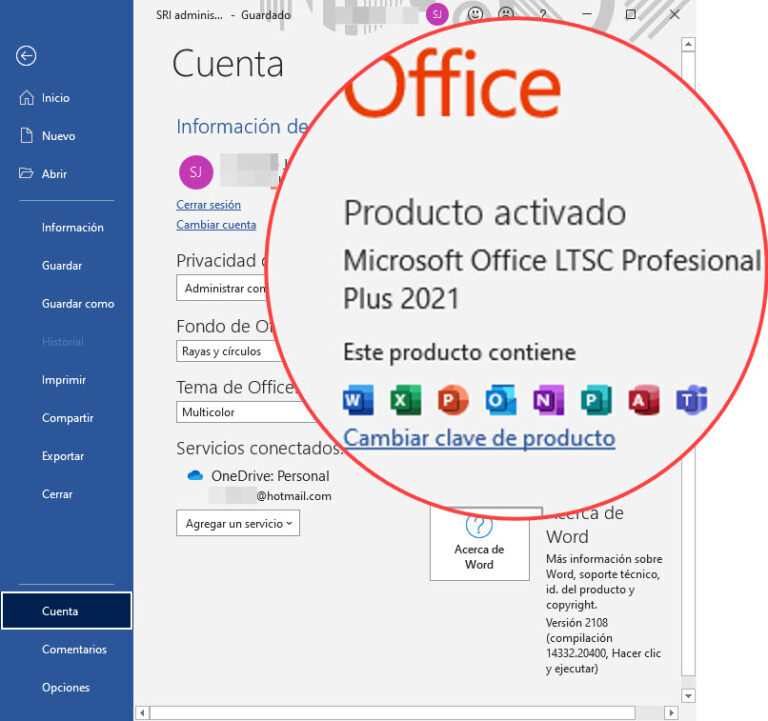The height and width of the screenshot is (721, 768).
Task: Click the sad face feedback icon
Action: point(506,14)
